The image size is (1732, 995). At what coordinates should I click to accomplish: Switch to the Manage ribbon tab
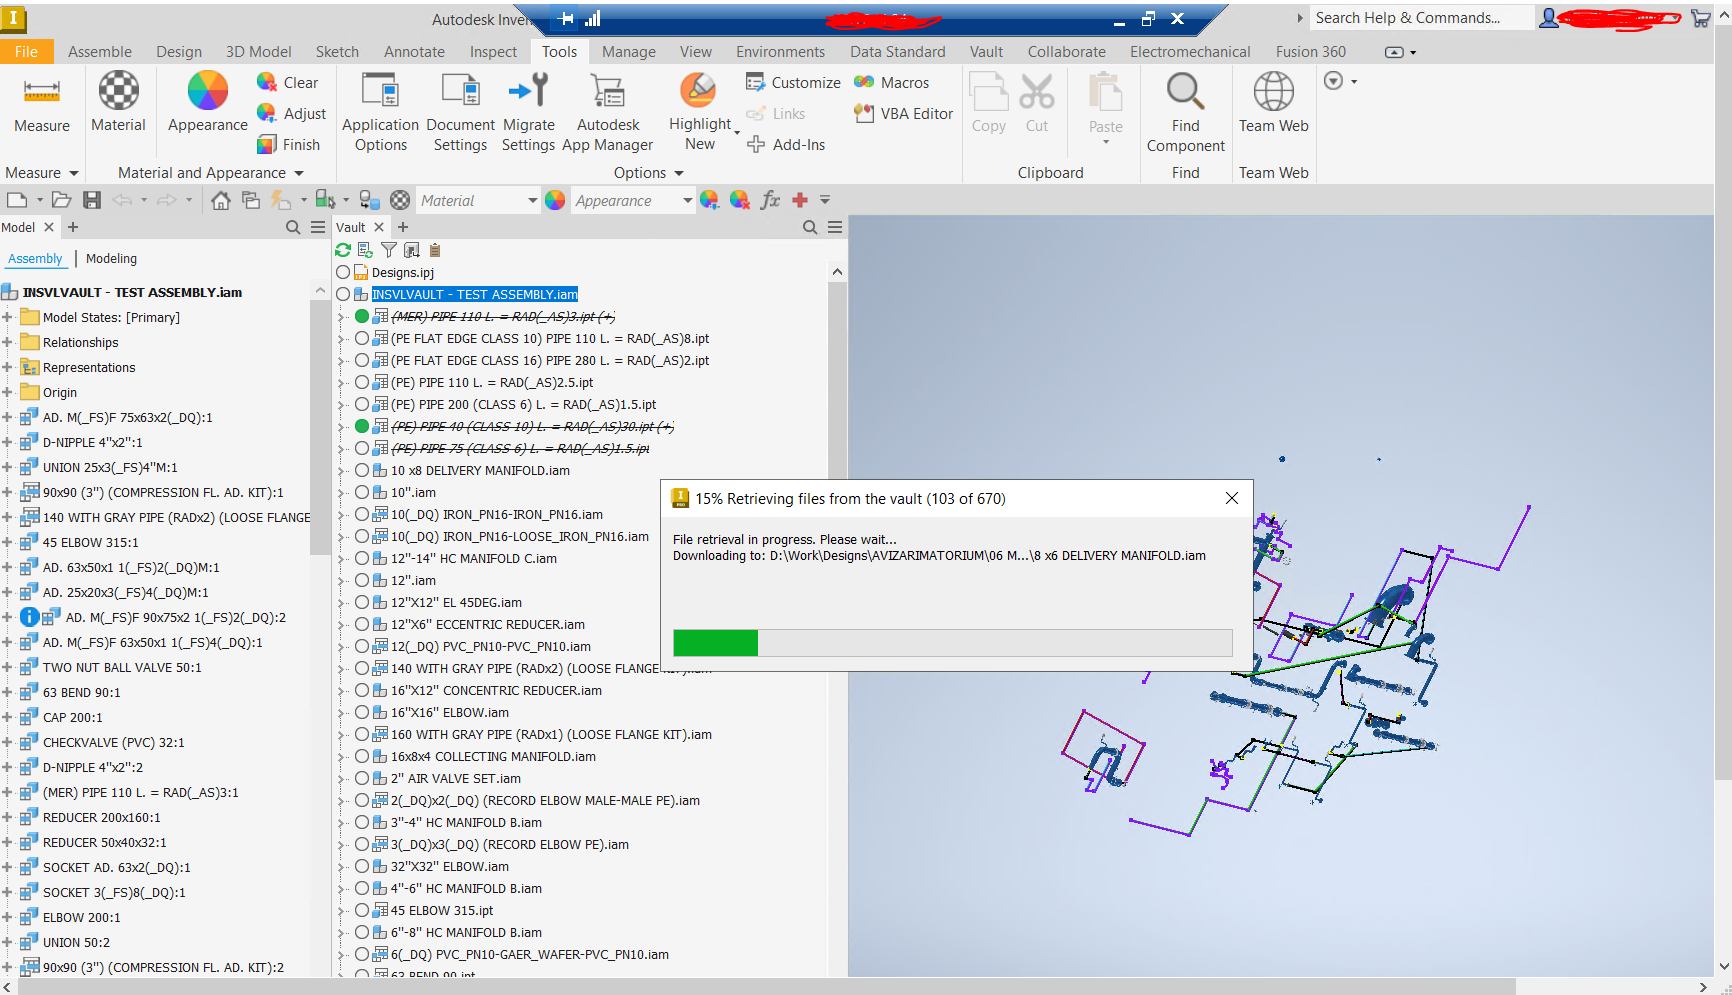(x=629, y=52)
